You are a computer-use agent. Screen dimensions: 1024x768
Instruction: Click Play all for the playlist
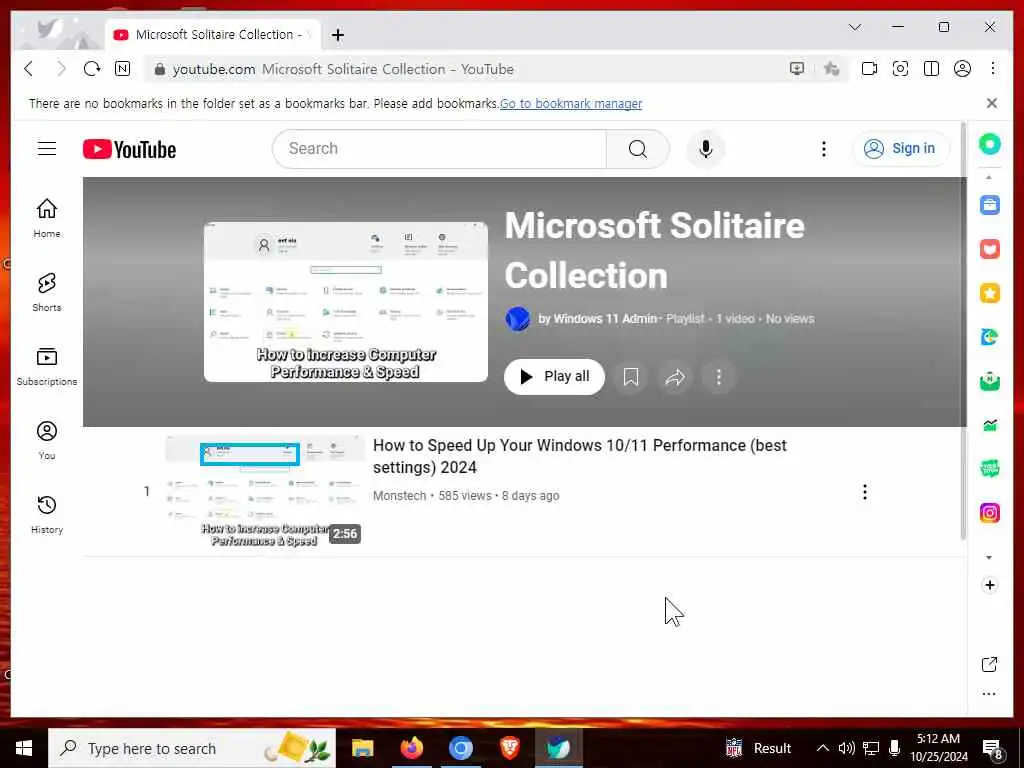(554, 377)
